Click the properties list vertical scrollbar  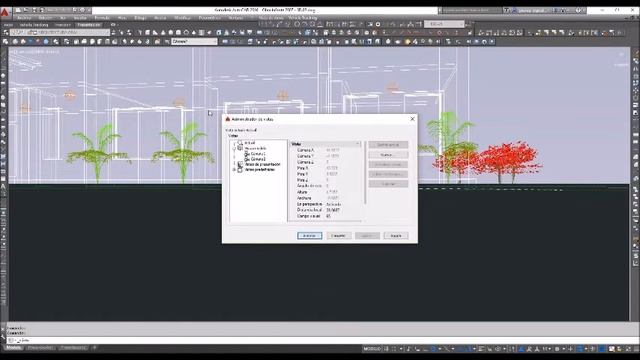click(364, 173)
